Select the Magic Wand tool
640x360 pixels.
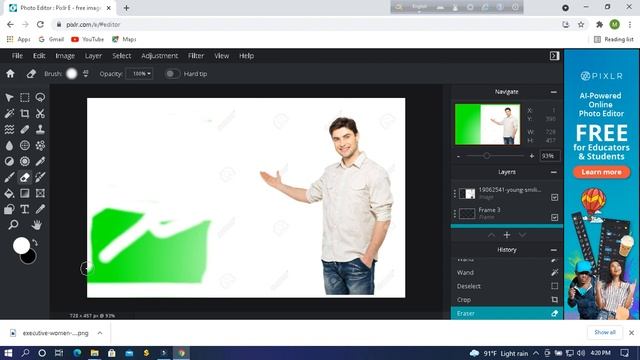pyautogui.click(x=9, y=113)
